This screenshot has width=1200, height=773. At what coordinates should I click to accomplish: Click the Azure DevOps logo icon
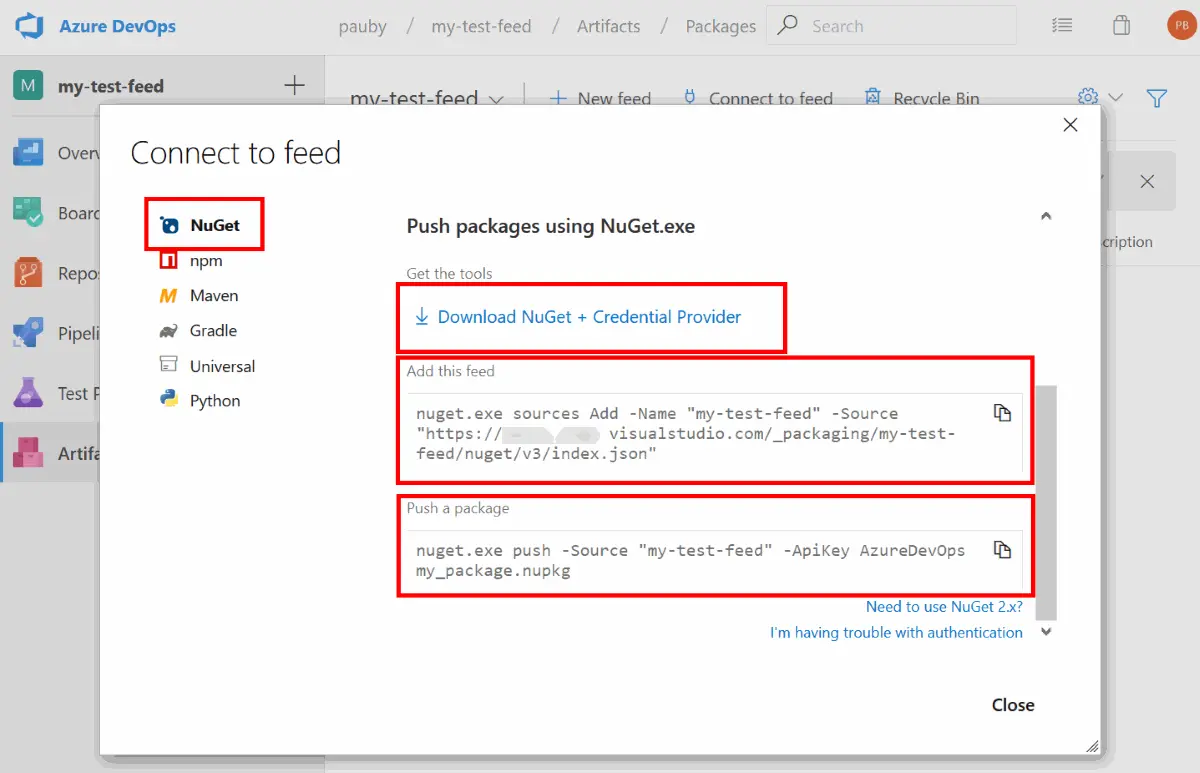point(30,27)
